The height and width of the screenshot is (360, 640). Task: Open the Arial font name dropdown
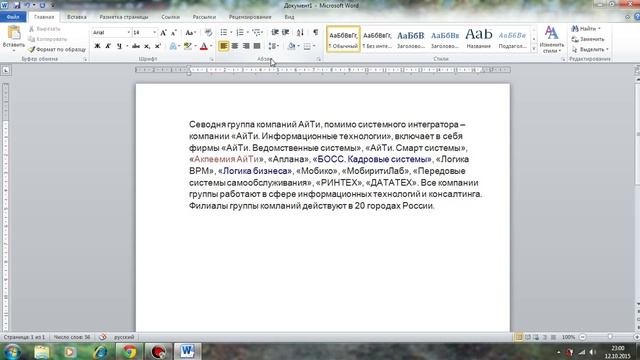[129, 32]
